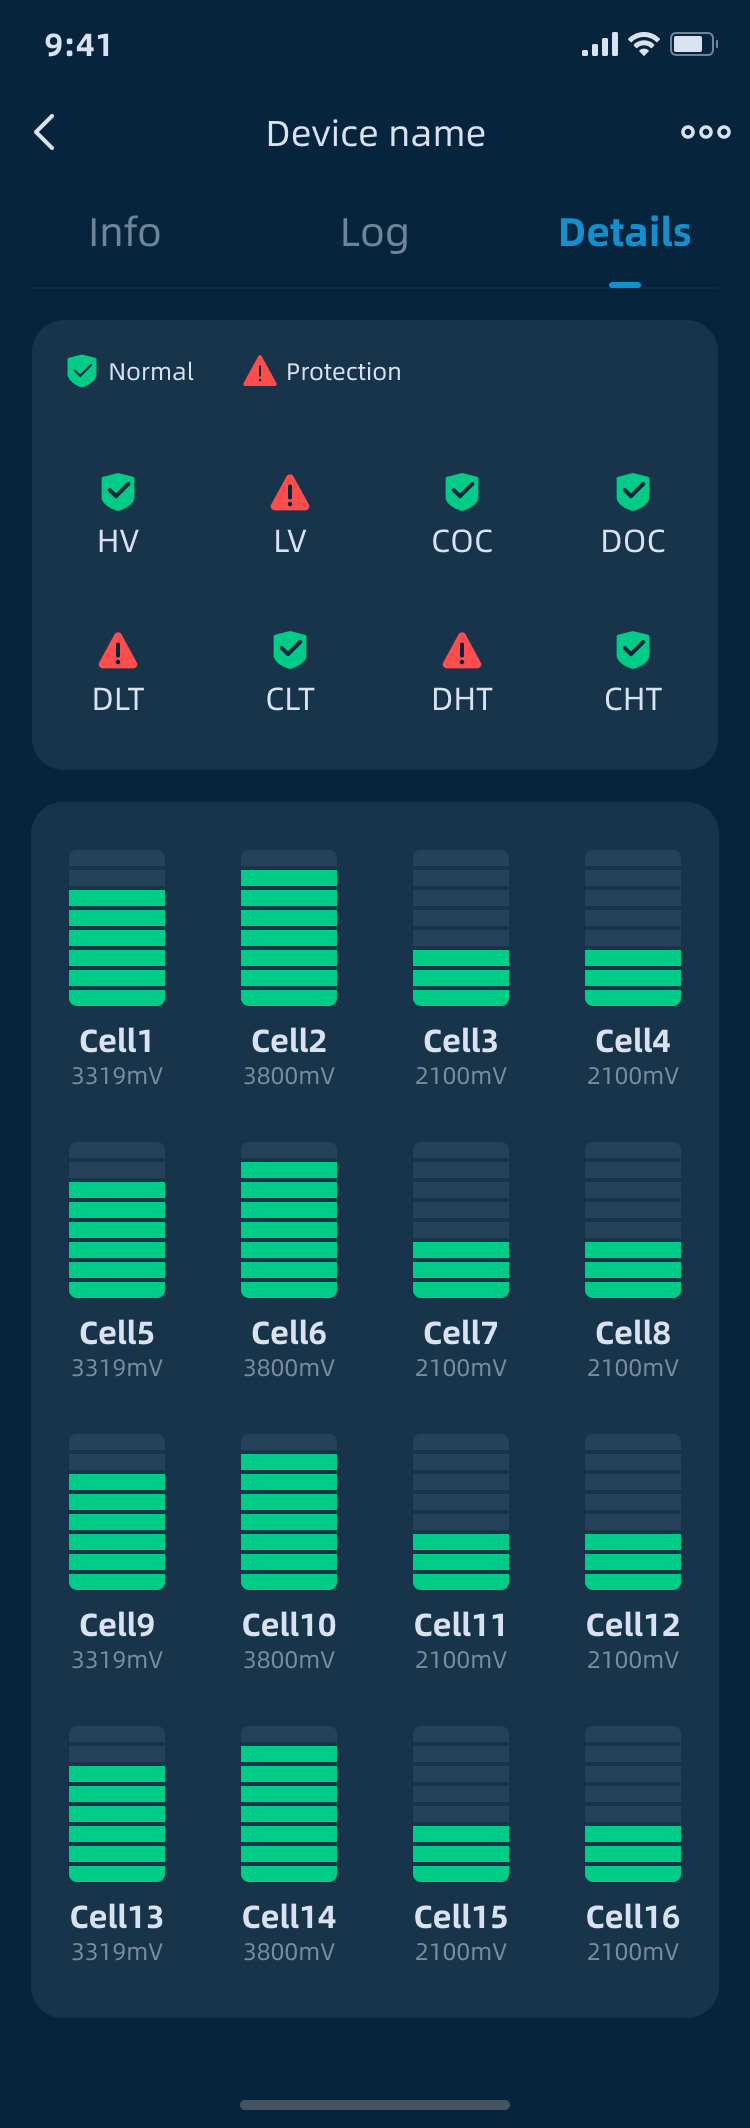Switch to the Log tab
The width and height of the screenshot is (750, 2128).
(374, 233)
